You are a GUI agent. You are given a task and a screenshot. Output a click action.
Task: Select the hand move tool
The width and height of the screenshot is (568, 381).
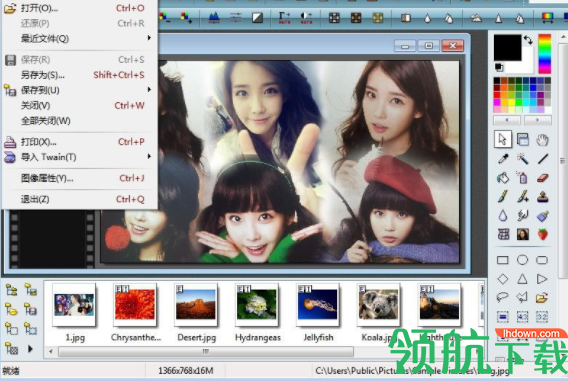pyautogui.click(x=542, y=140)
